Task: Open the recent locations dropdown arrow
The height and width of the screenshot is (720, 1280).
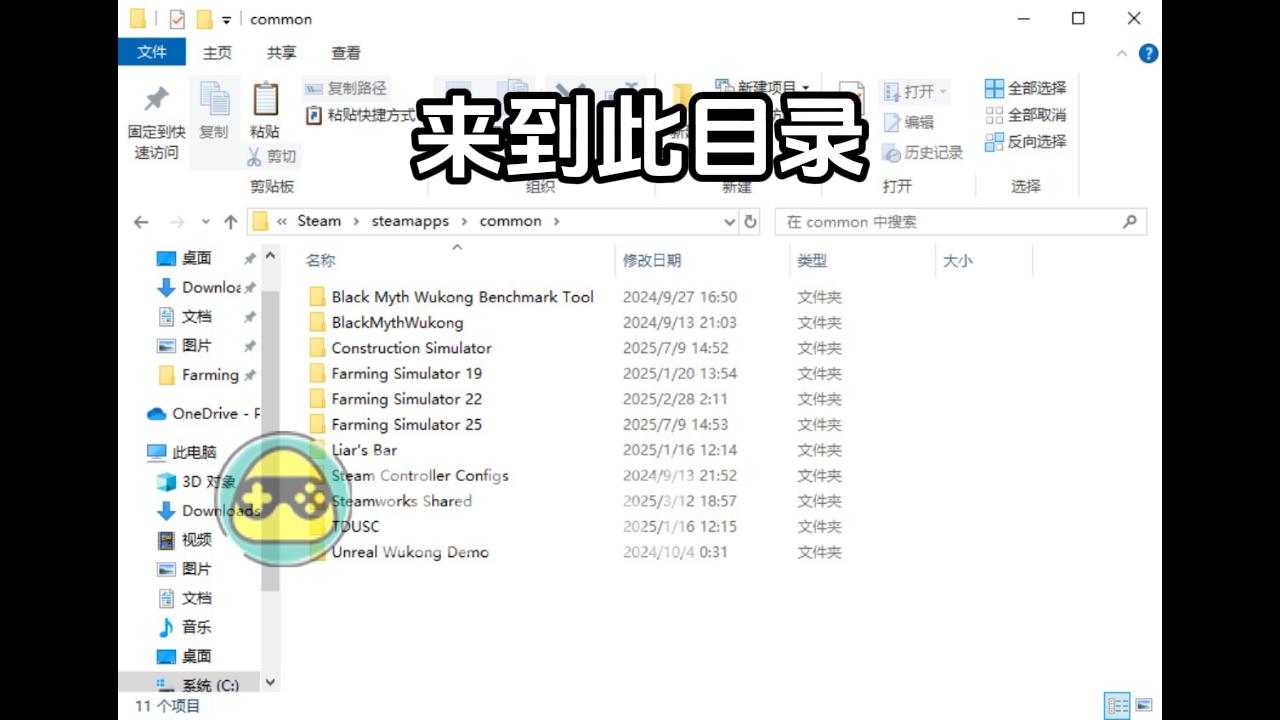Action: click(x=206, y=222)
